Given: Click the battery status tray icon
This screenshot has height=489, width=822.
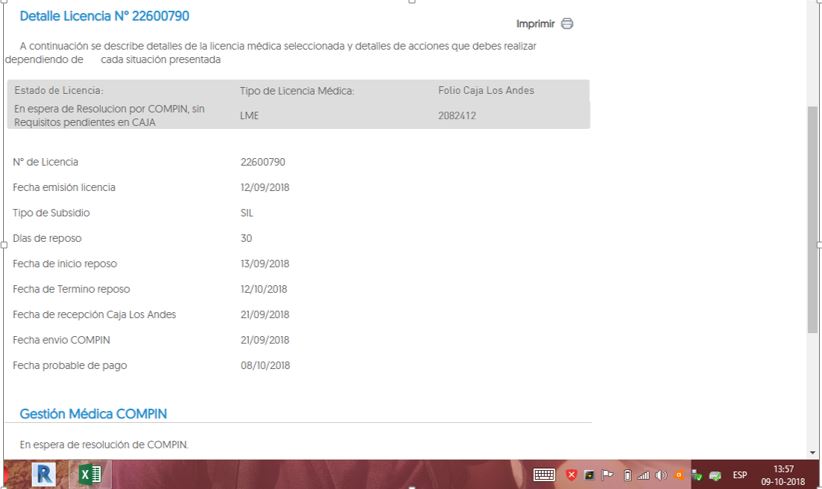Looking at the screenshot, I should coord(627,475).
